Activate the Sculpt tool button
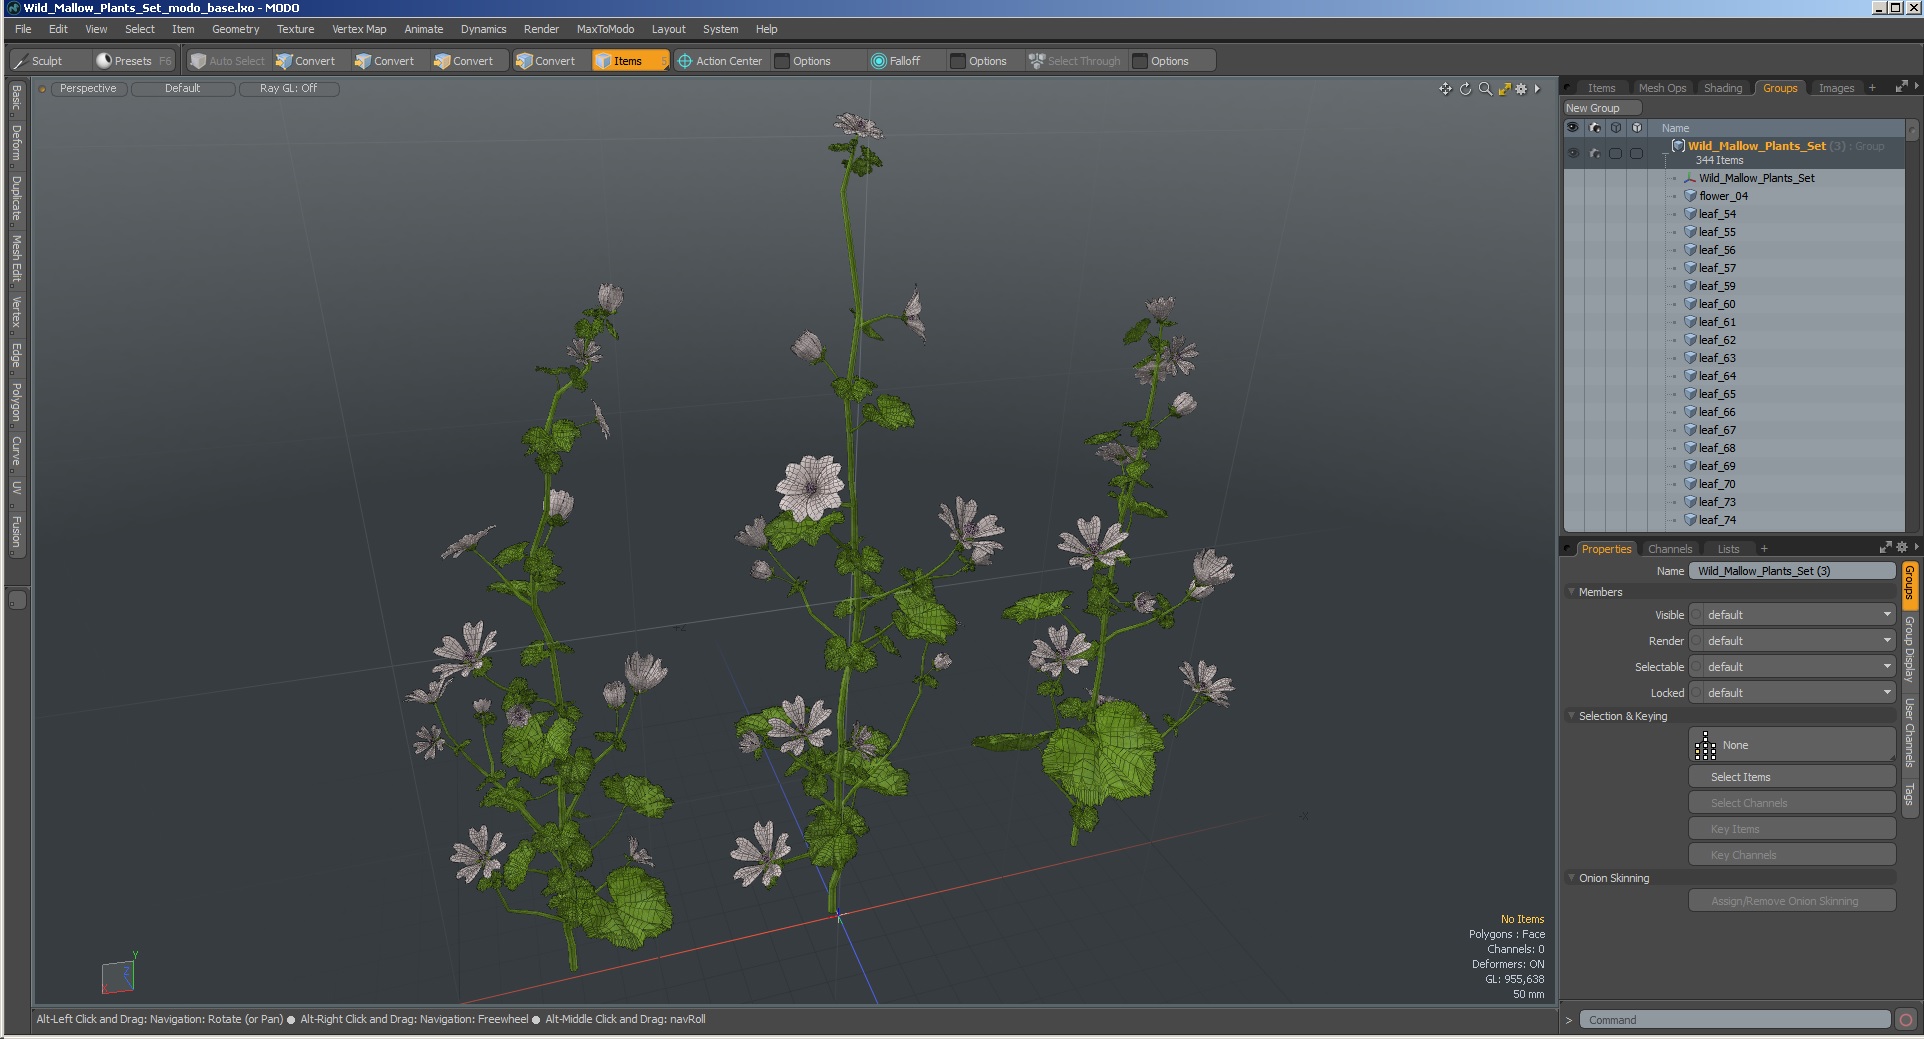The height and width of the screenshot is (1039, 1924). click(x=48, y=61)
